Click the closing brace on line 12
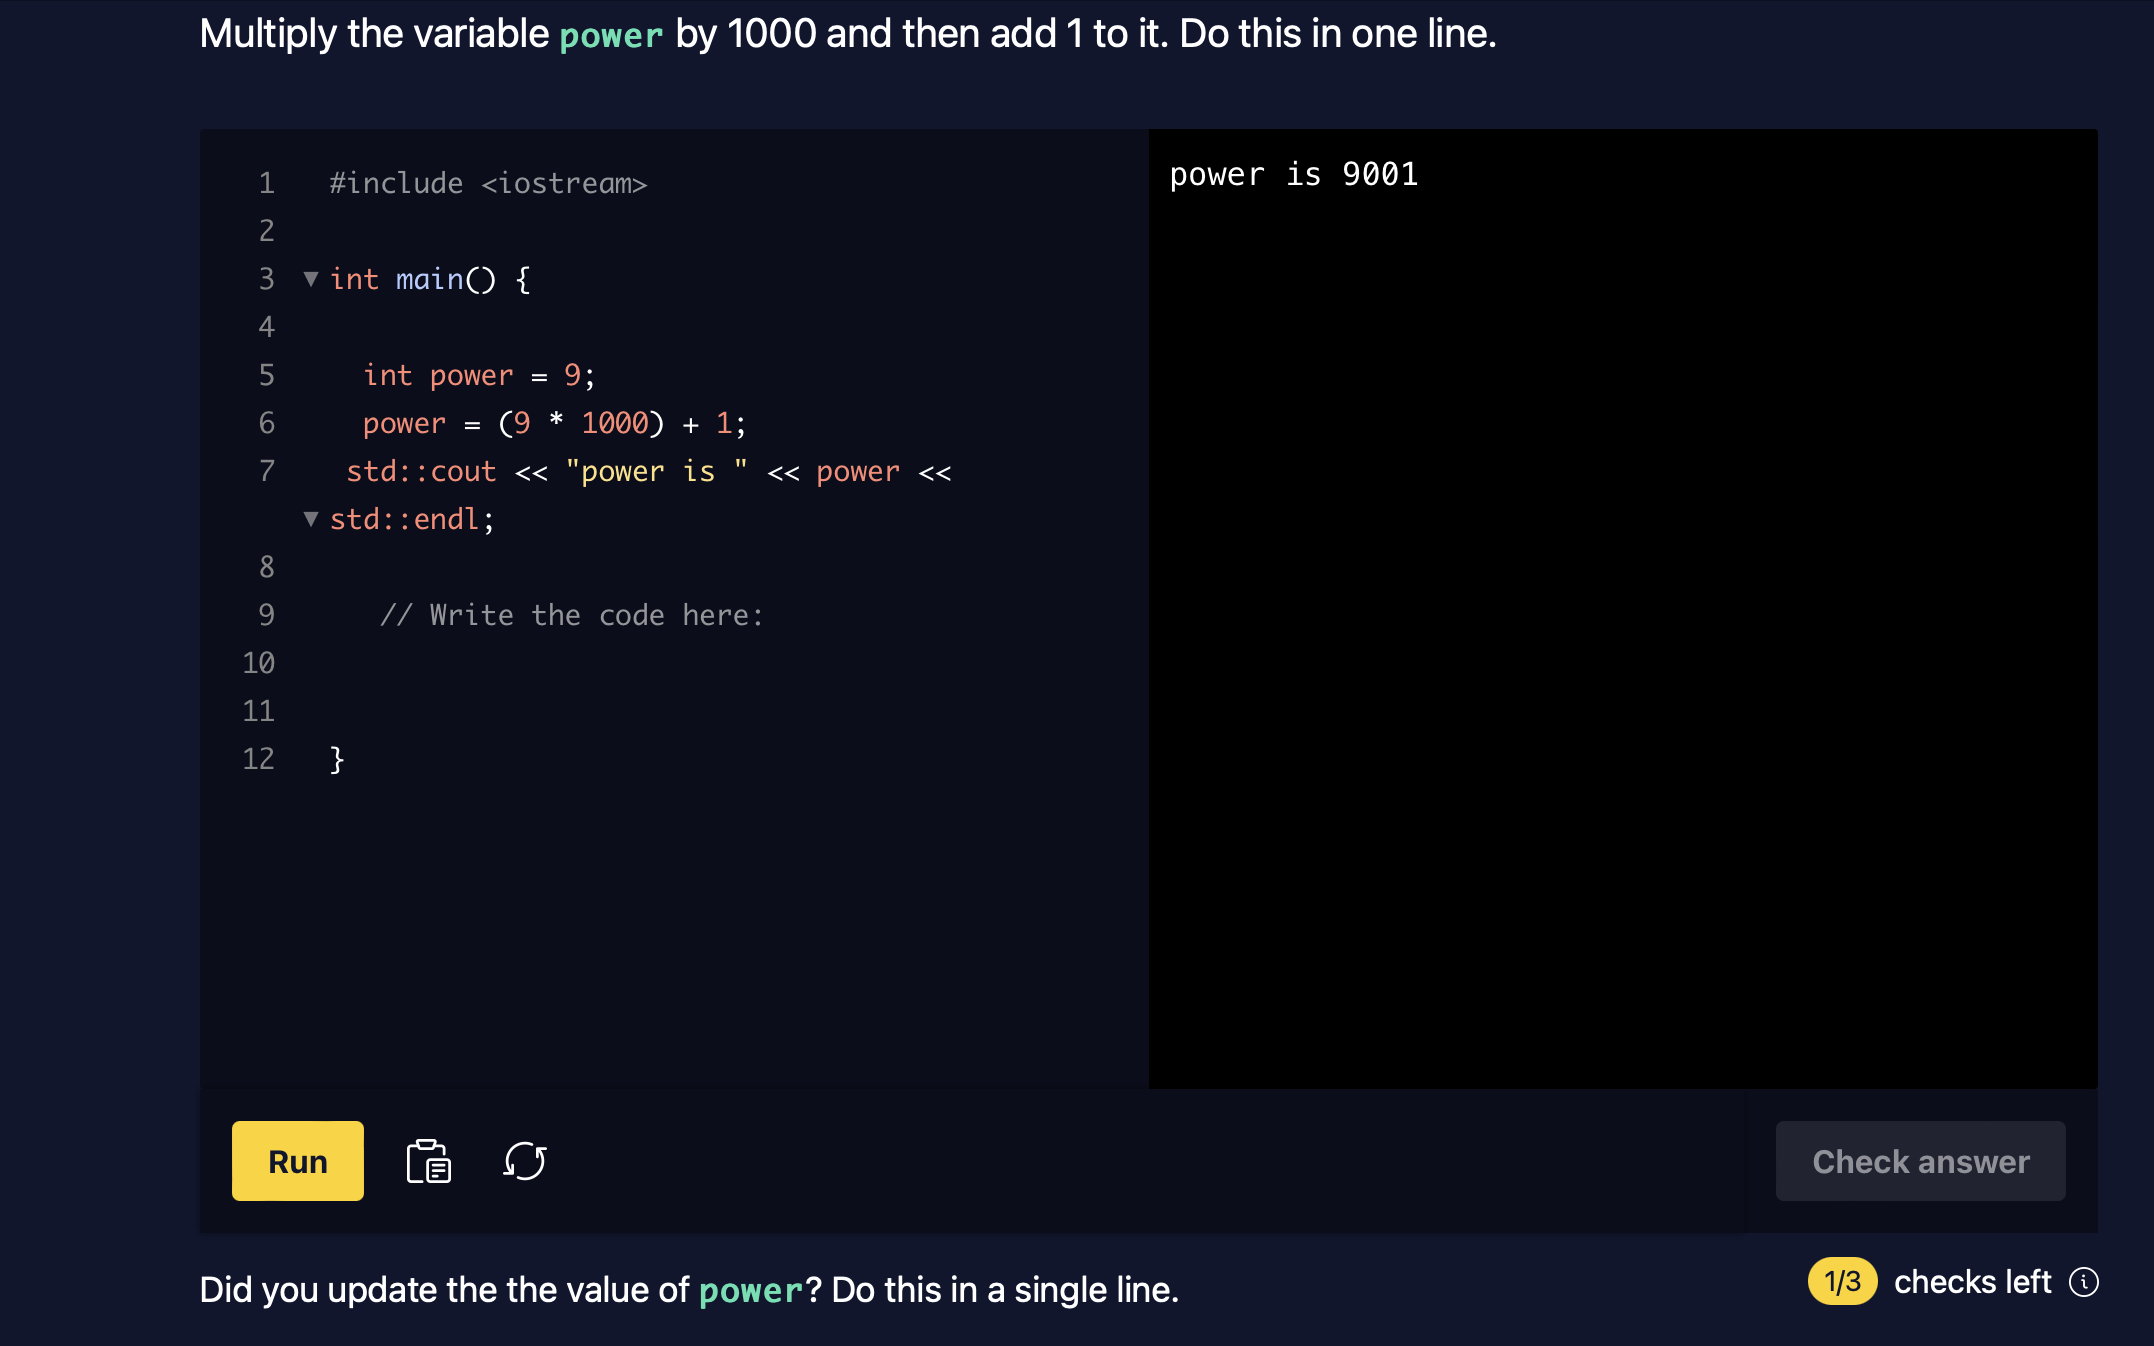This screenshot has width=2154, height=1346. pos(336,759)
